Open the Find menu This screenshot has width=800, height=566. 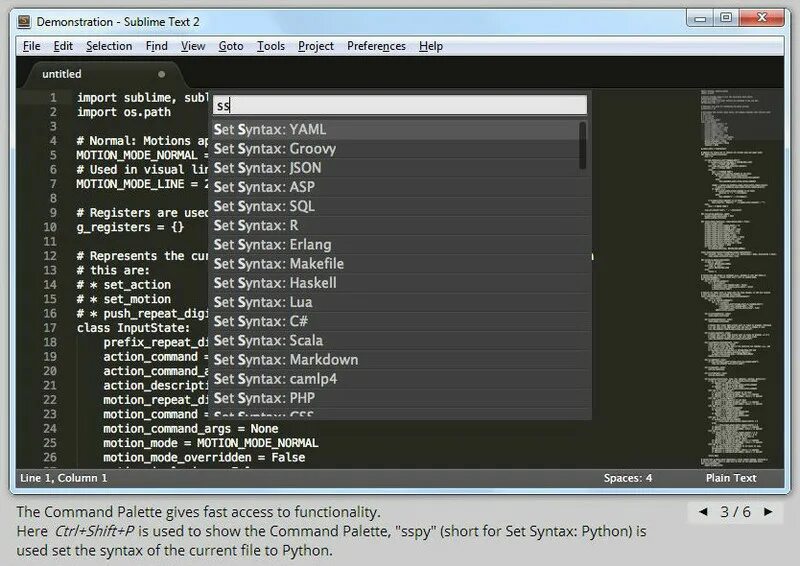[156, 46]
